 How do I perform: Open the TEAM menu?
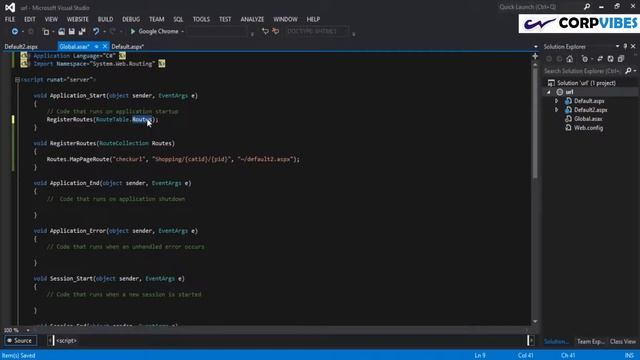(156, 19)
